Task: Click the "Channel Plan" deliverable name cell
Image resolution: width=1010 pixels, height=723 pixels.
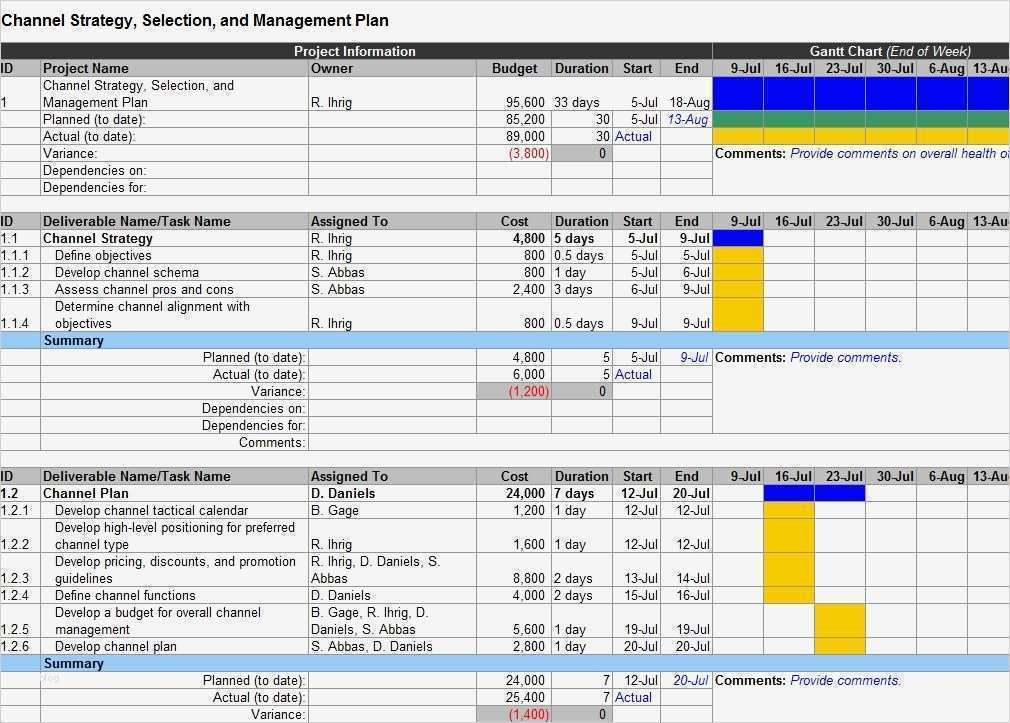Action: click(x=90, y=493)
